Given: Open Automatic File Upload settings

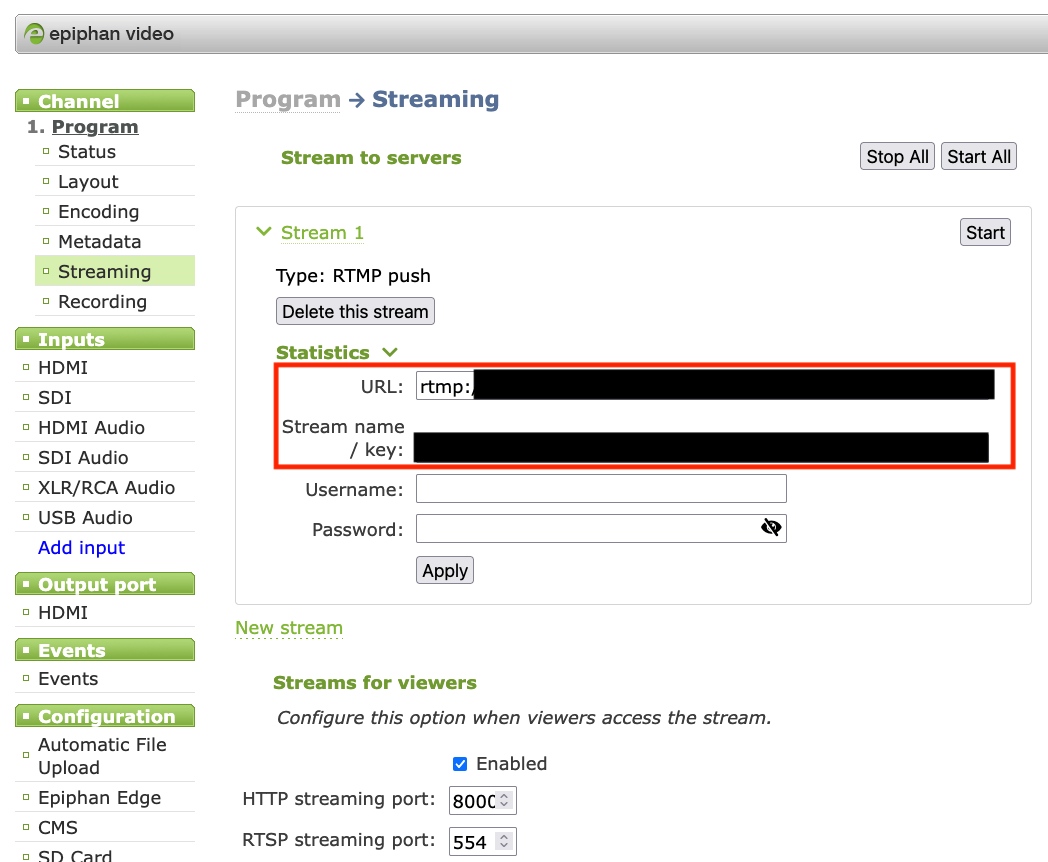Looking at the screenshot, I should point(102,756).
